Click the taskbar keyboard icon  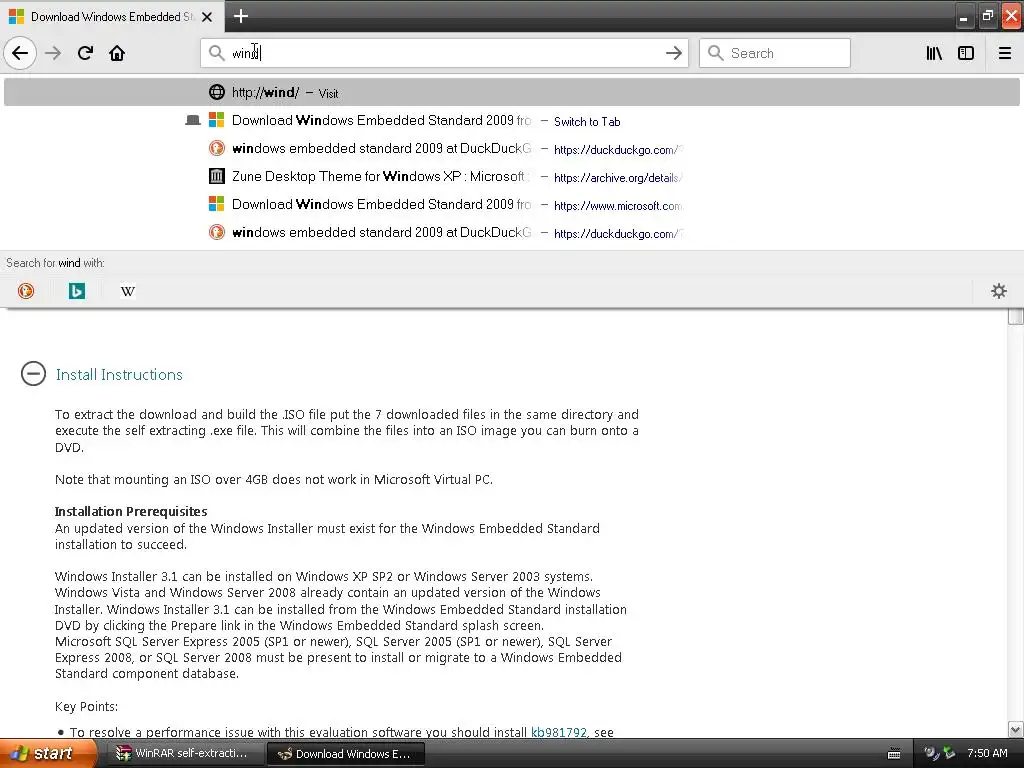click(894, 754)
